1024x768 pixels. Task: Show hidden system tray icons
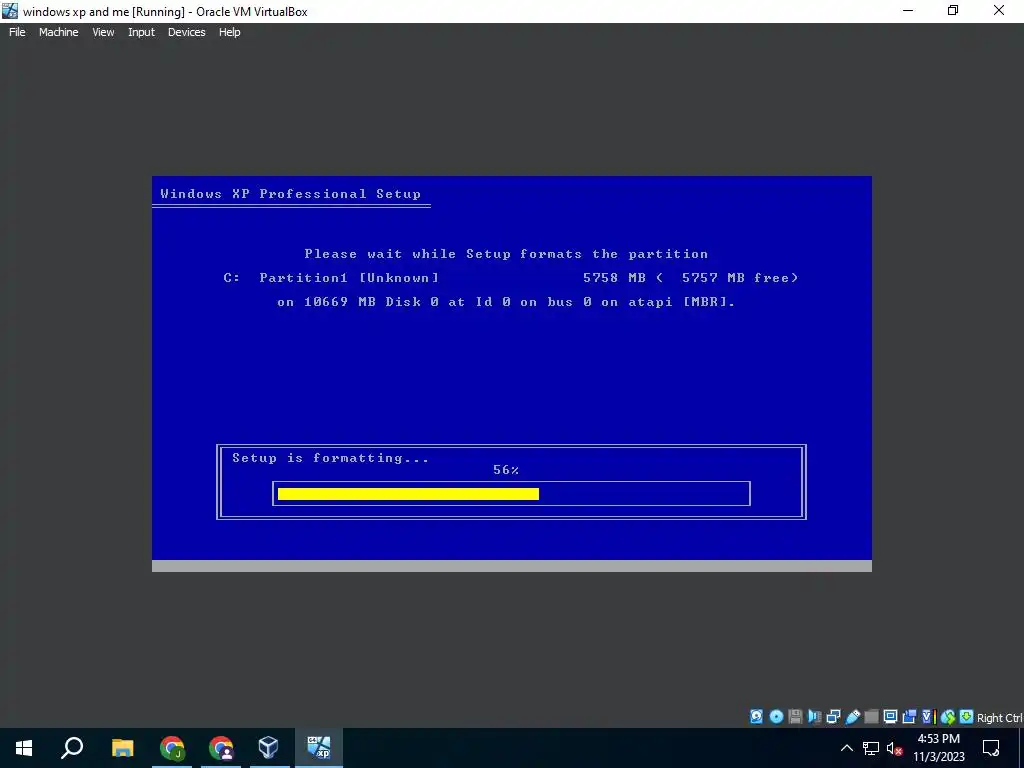click(x=846, y=748)
